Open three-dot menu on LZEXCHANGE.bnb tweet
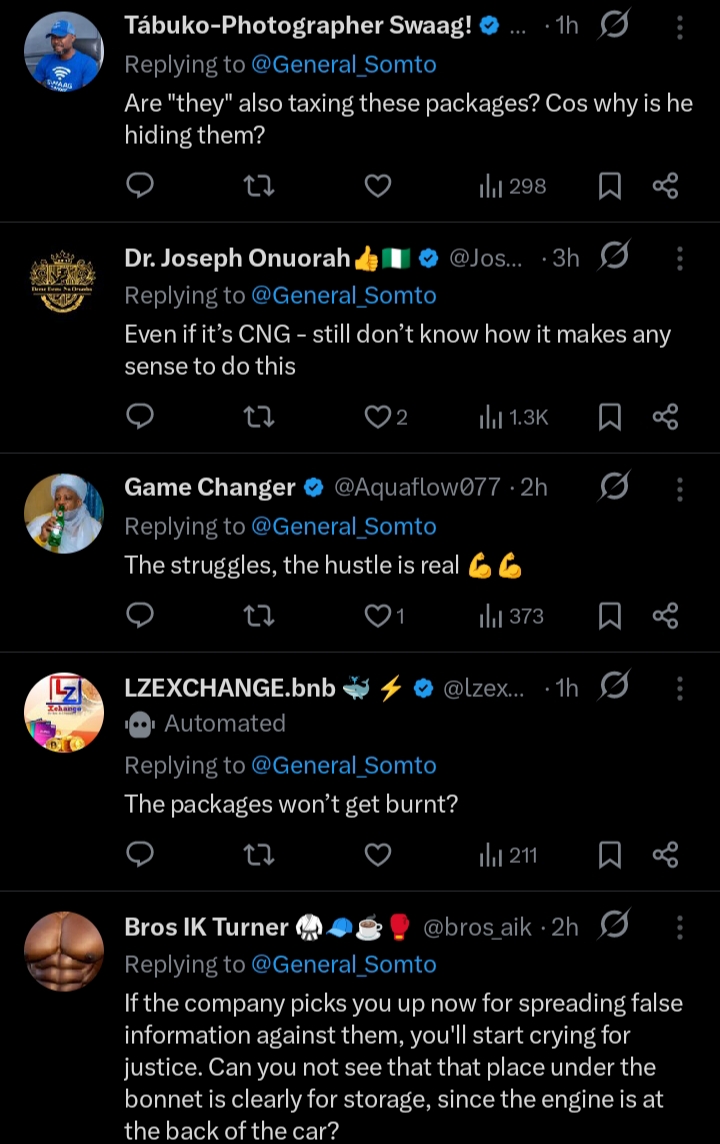Viewport: 720px width, 1144px height. (x=680, y=688)
